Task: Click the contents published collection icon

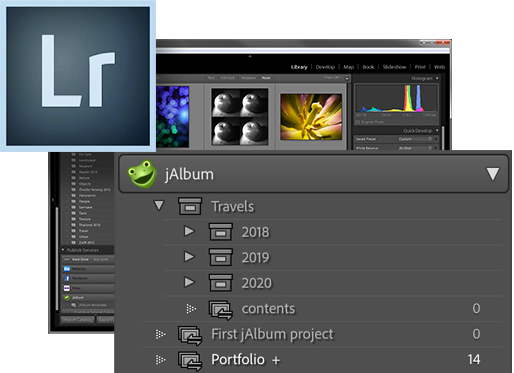Action: coord(221,310)
